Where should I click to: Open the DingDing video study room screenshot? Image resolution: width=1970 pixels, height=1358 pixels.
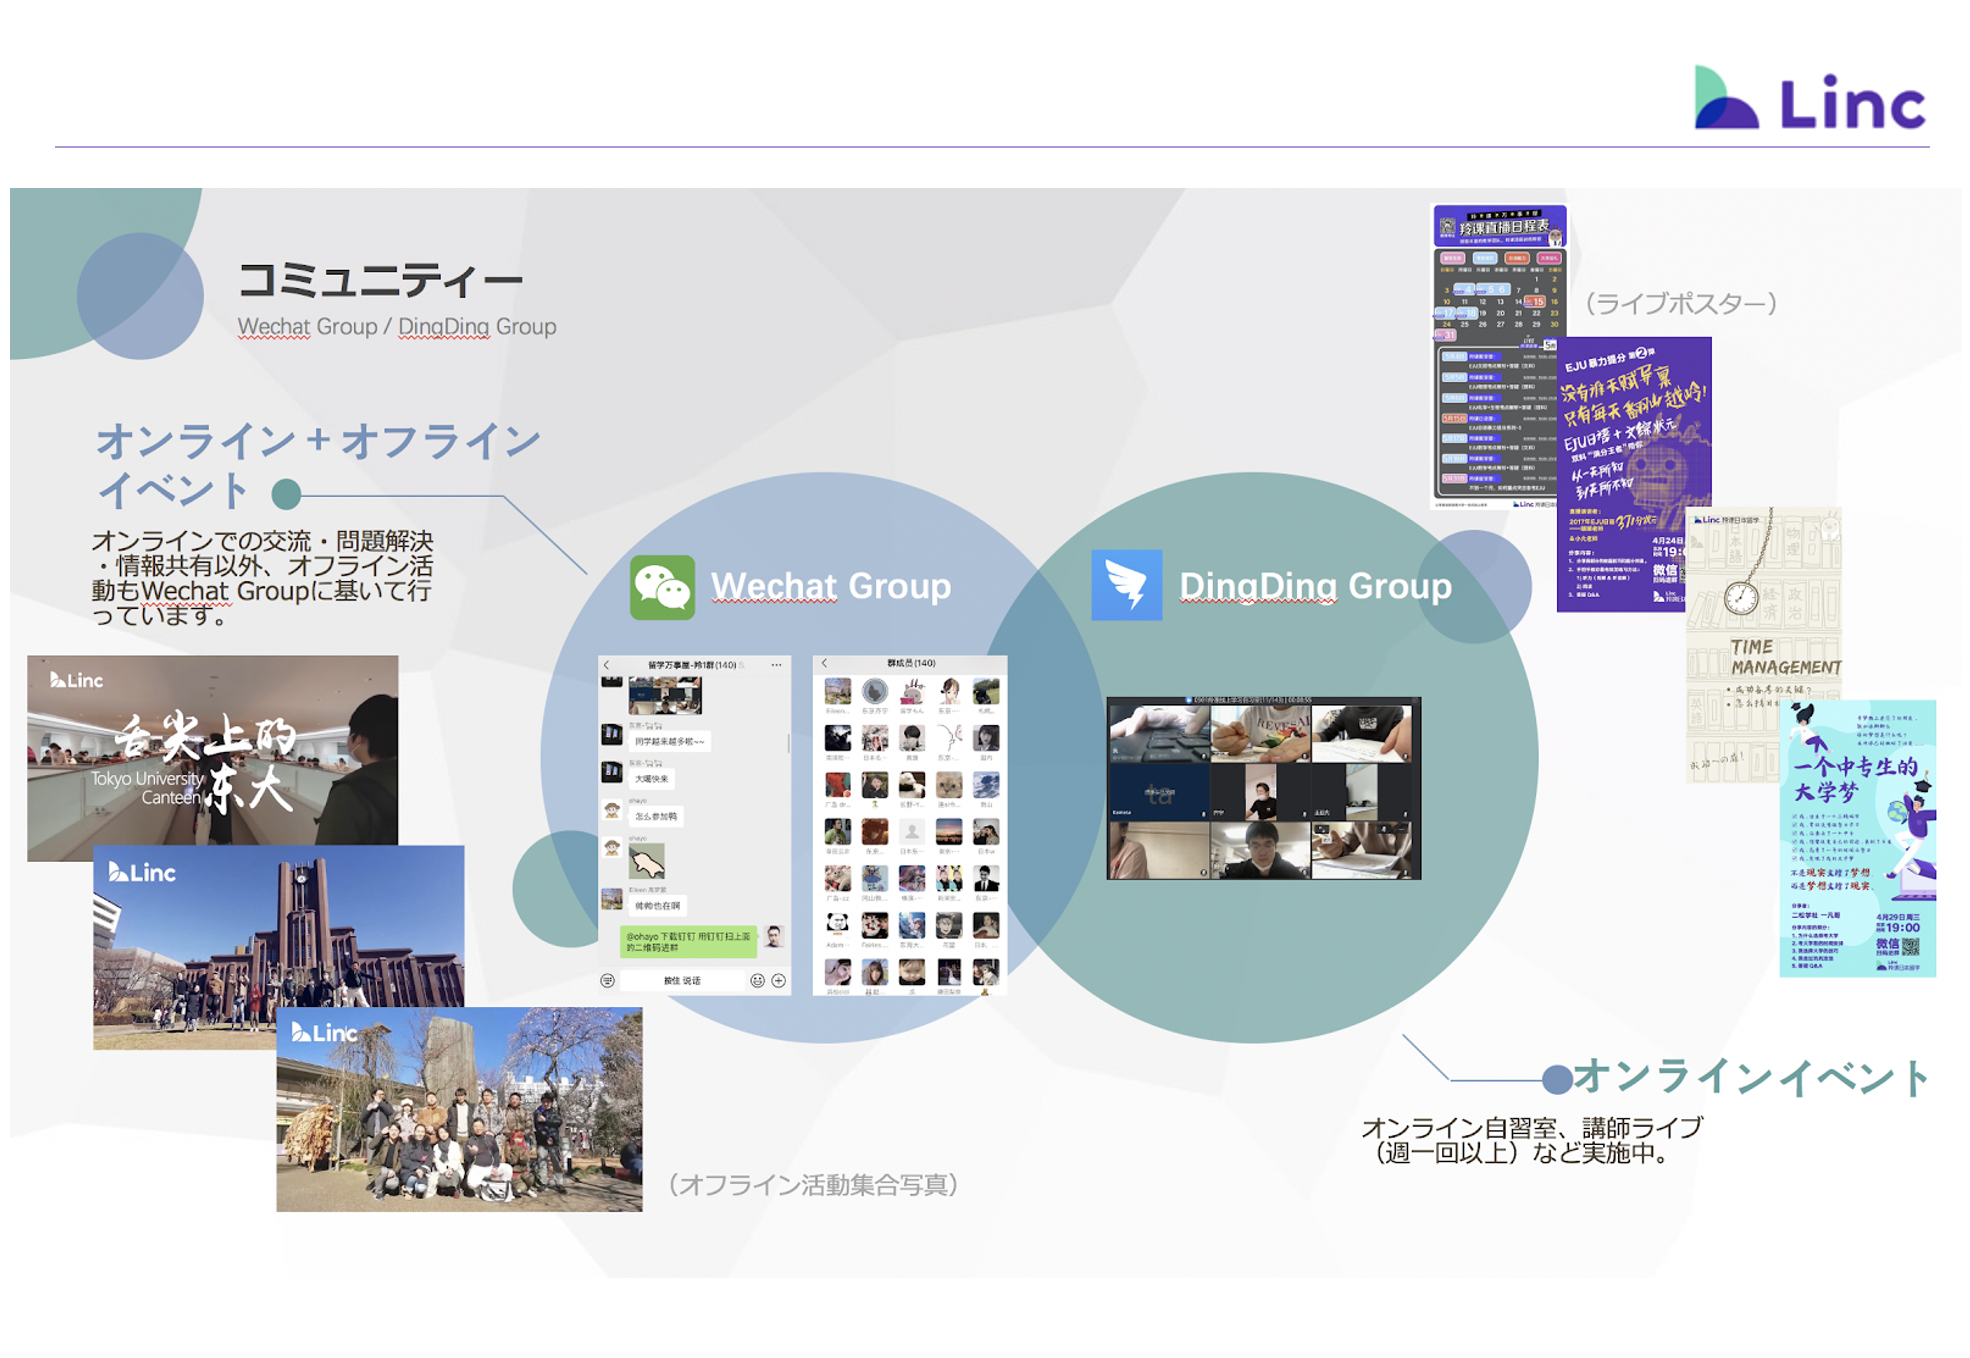click(x=1263, y=788)
